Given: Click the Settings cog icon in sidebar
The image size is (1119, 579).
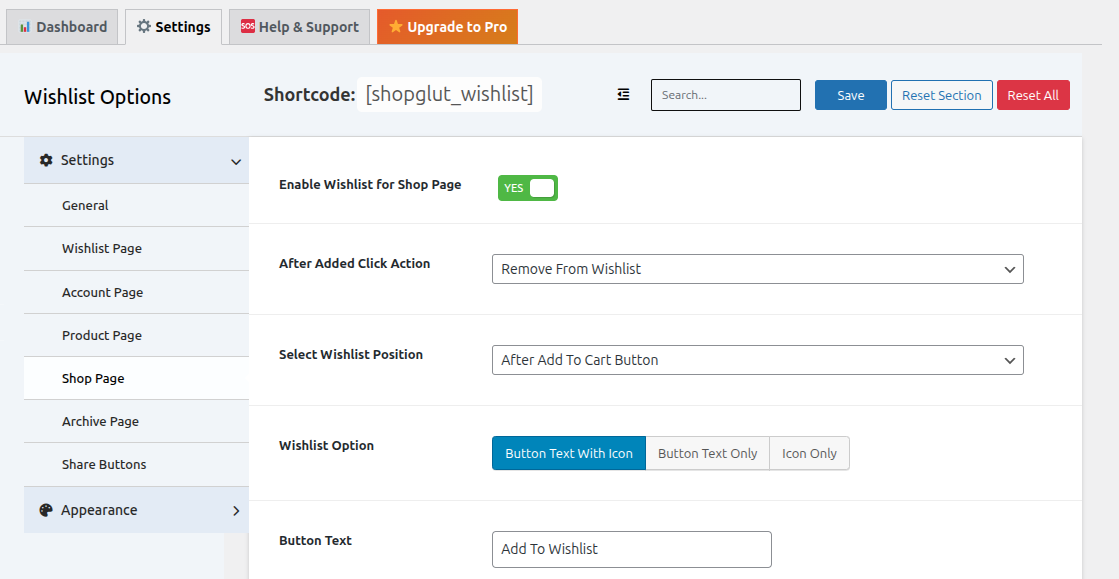Looking at the screenshot, I should tap(46, 160).
